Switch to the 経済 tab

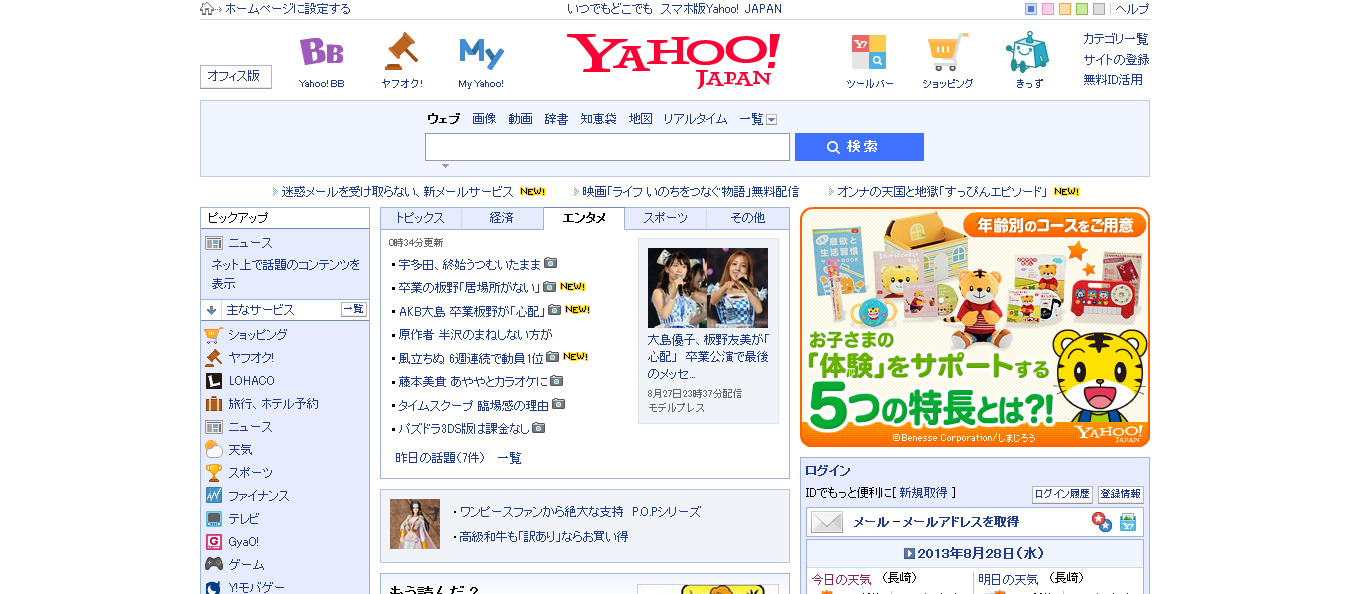click(502, 218)
